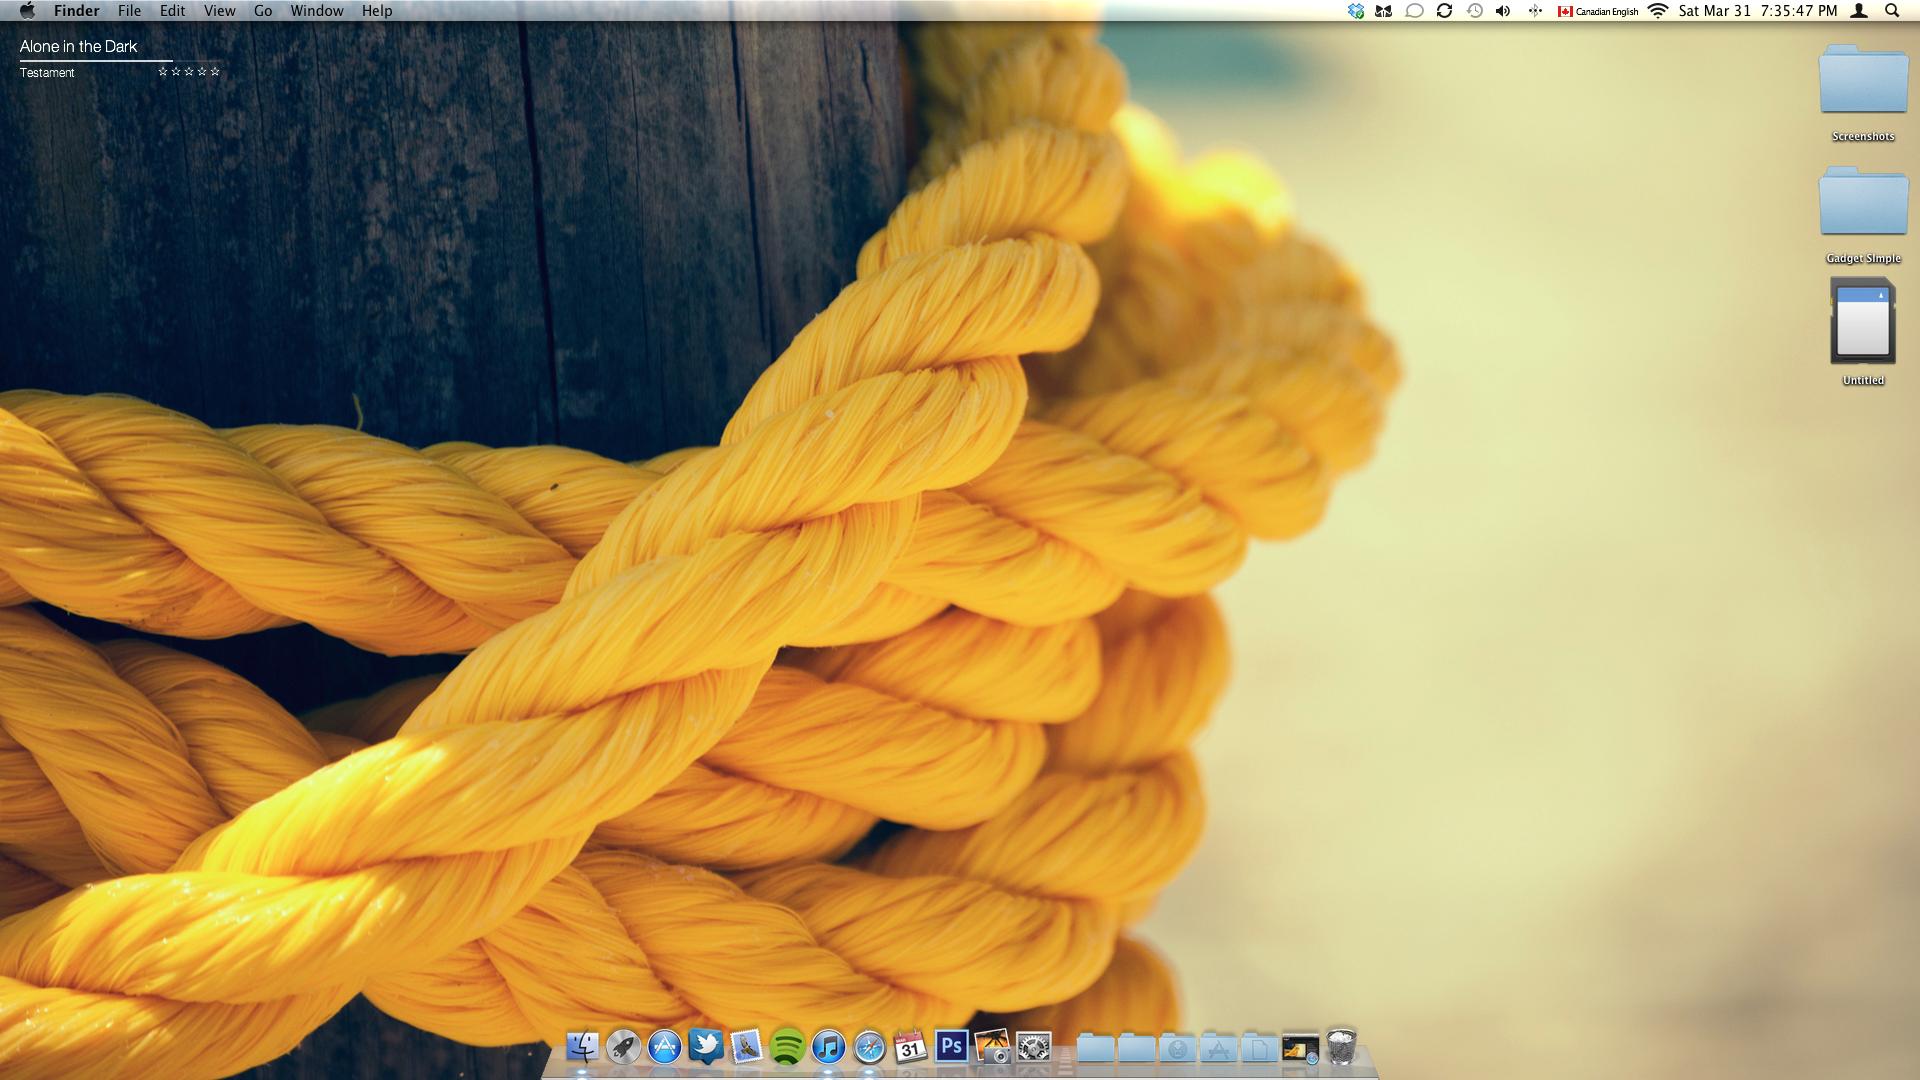Open the Mail stamp icon
The width and height of the screenshot is (1920, 1080).
coord(746,1047)
